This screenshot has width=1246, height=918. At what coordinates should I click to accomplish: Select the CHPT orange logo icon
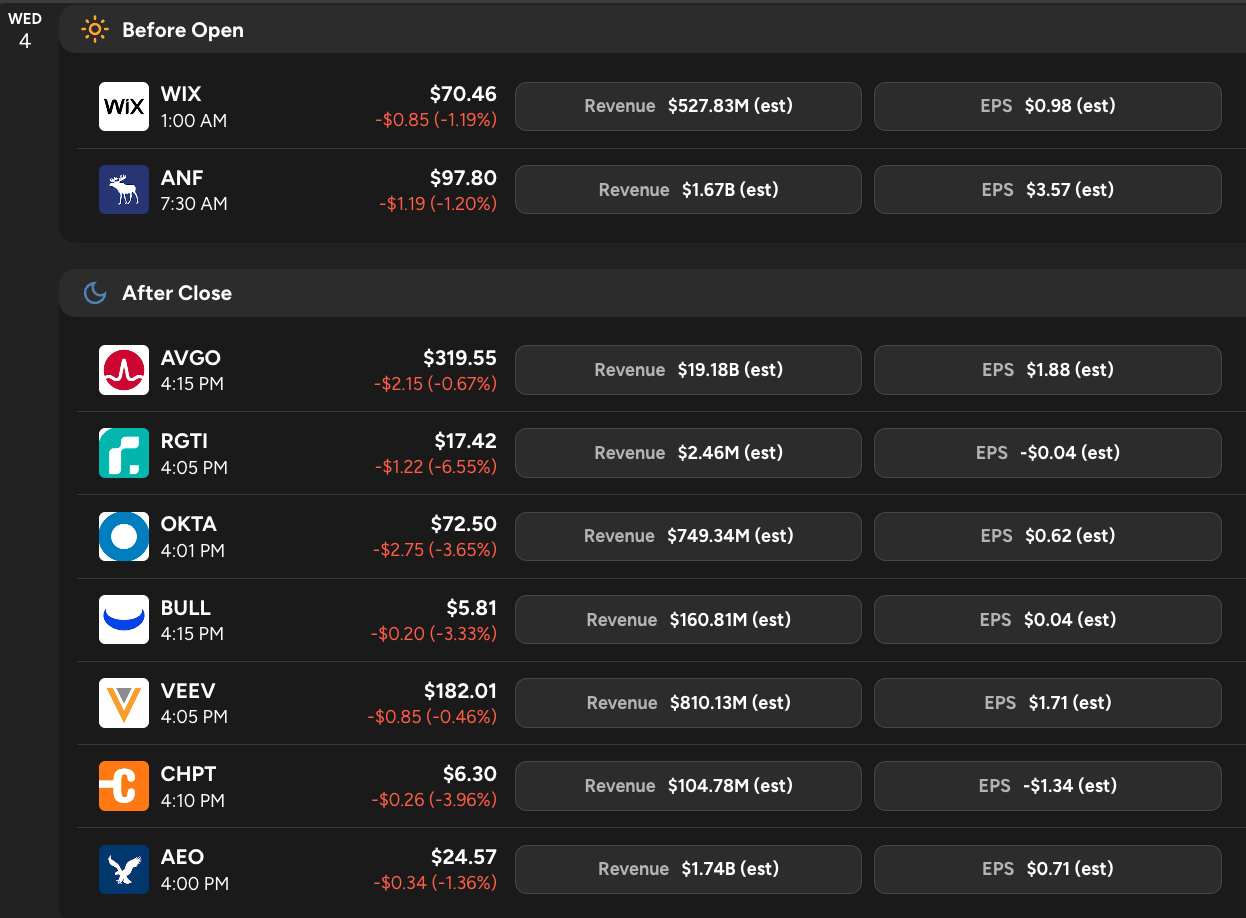click(x=124, y=786)
